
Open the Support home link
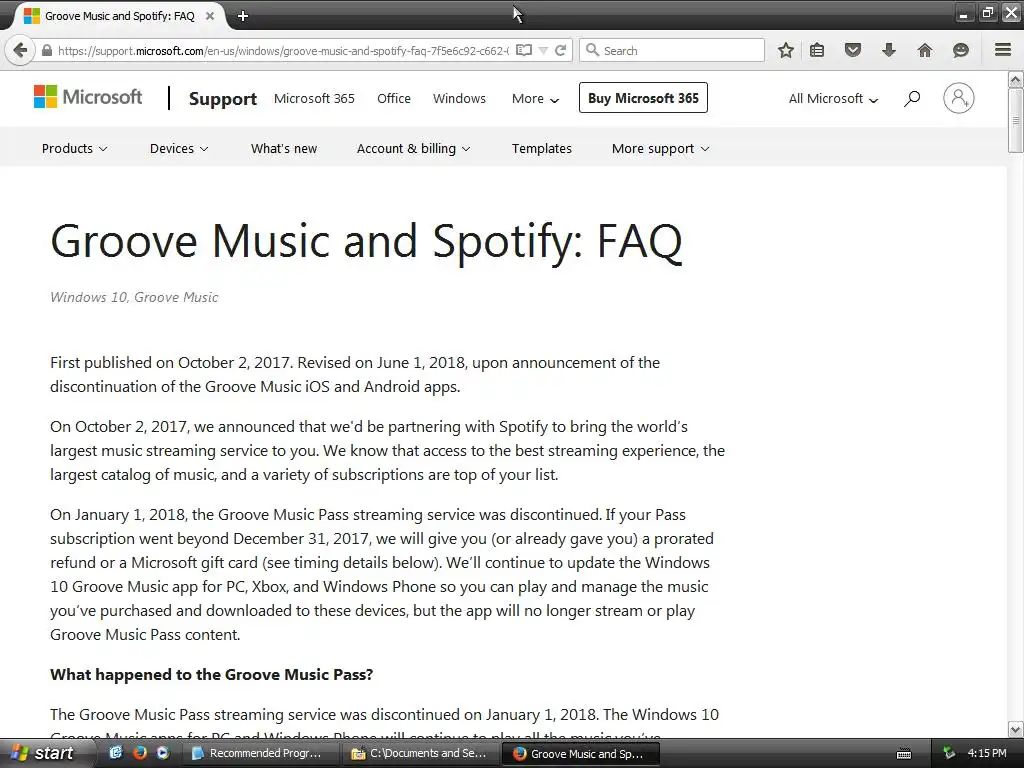(223, 99)
